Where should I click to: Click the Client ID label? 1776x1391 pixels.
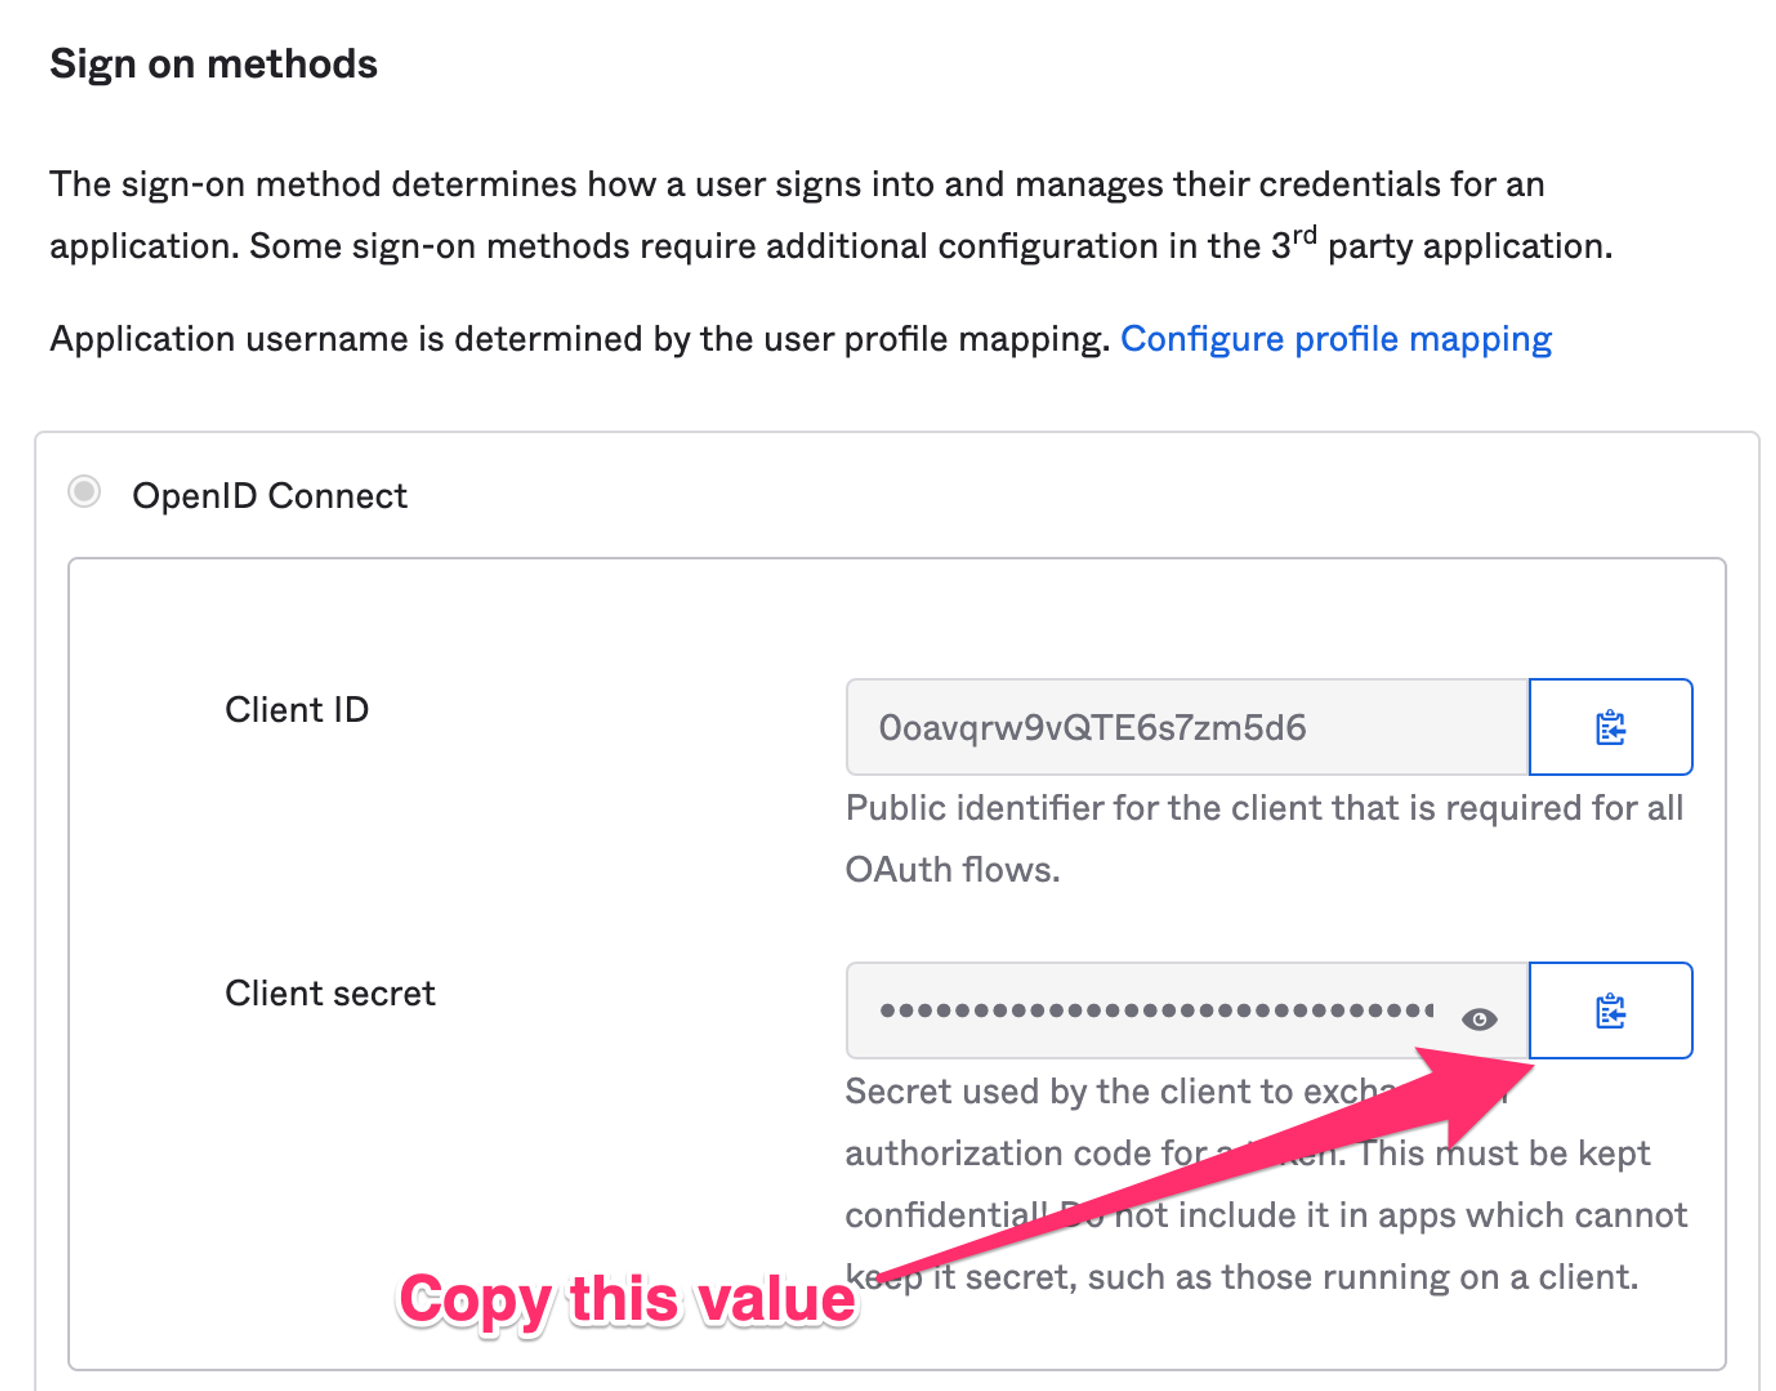click(x=297, y=709)
